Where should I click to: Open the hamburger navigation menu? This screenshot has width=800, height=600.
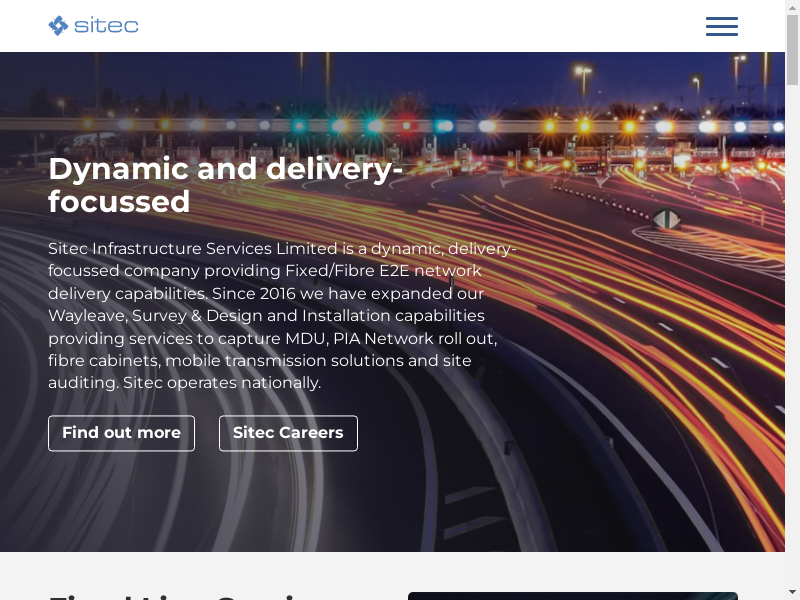(x=721, y=26)
